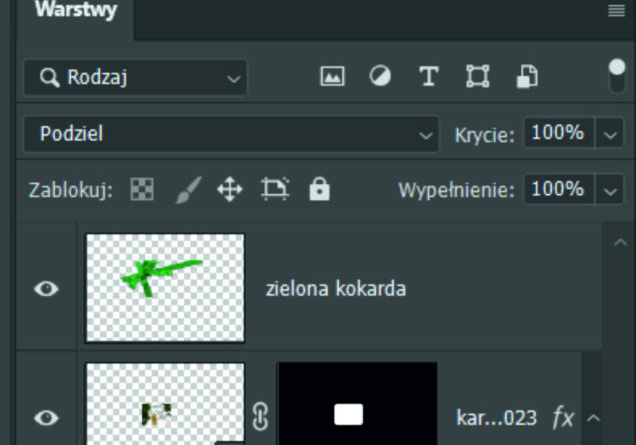
Task: Lock layer position
Action: pyautogui.click(x=230, y=189)
